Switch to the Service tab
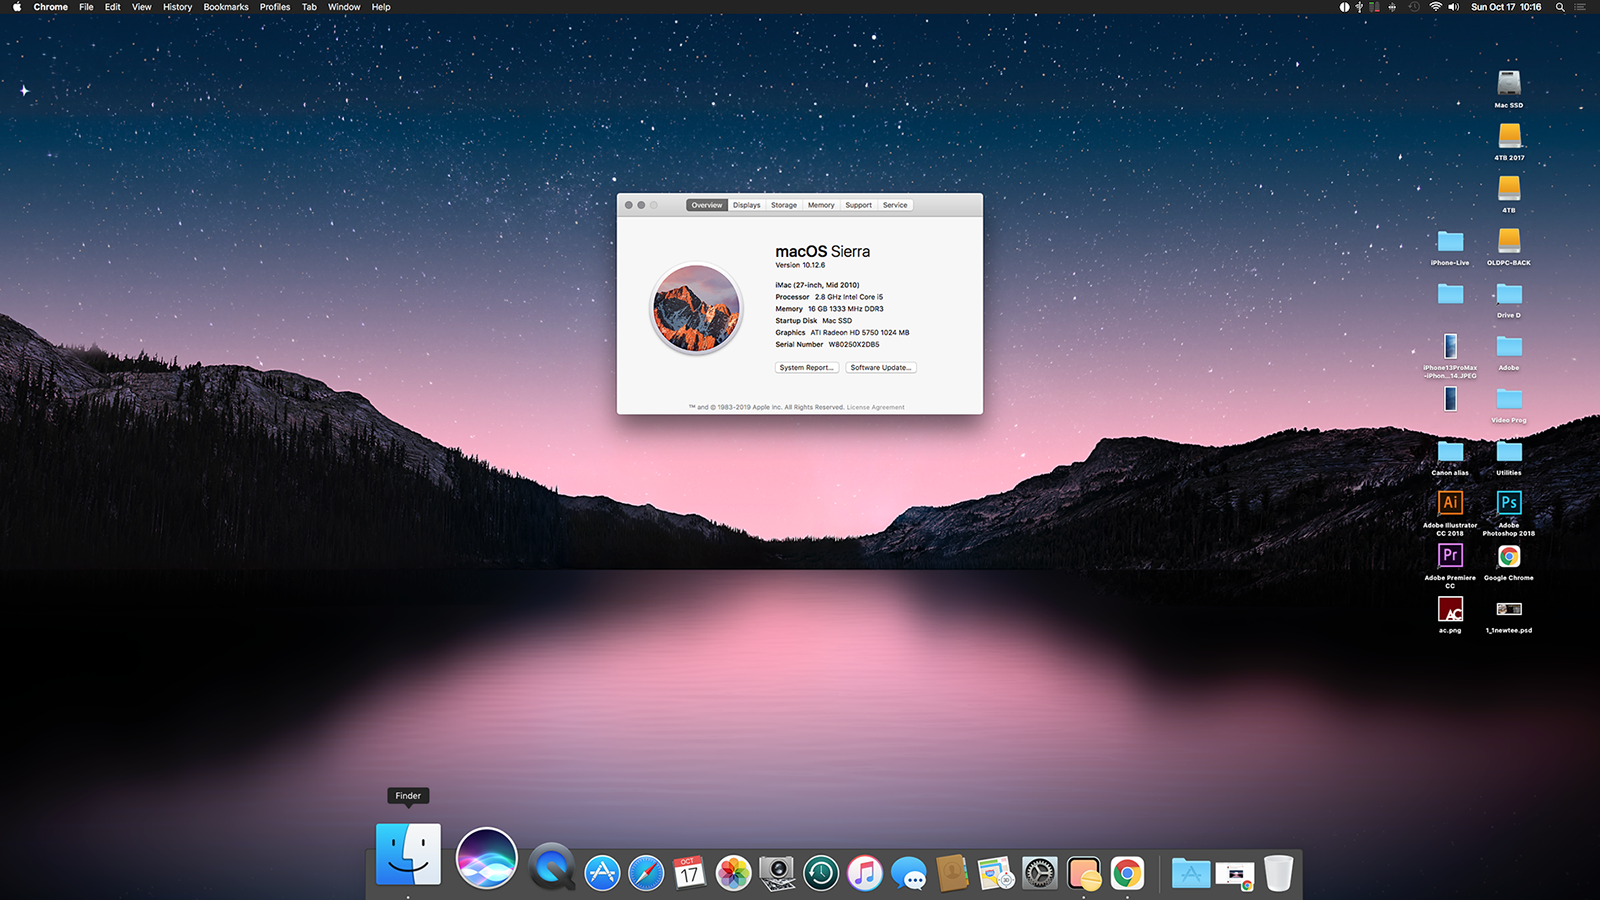Image resolution: width=1600 pixels, height=900 pixels. pos(895,205)
